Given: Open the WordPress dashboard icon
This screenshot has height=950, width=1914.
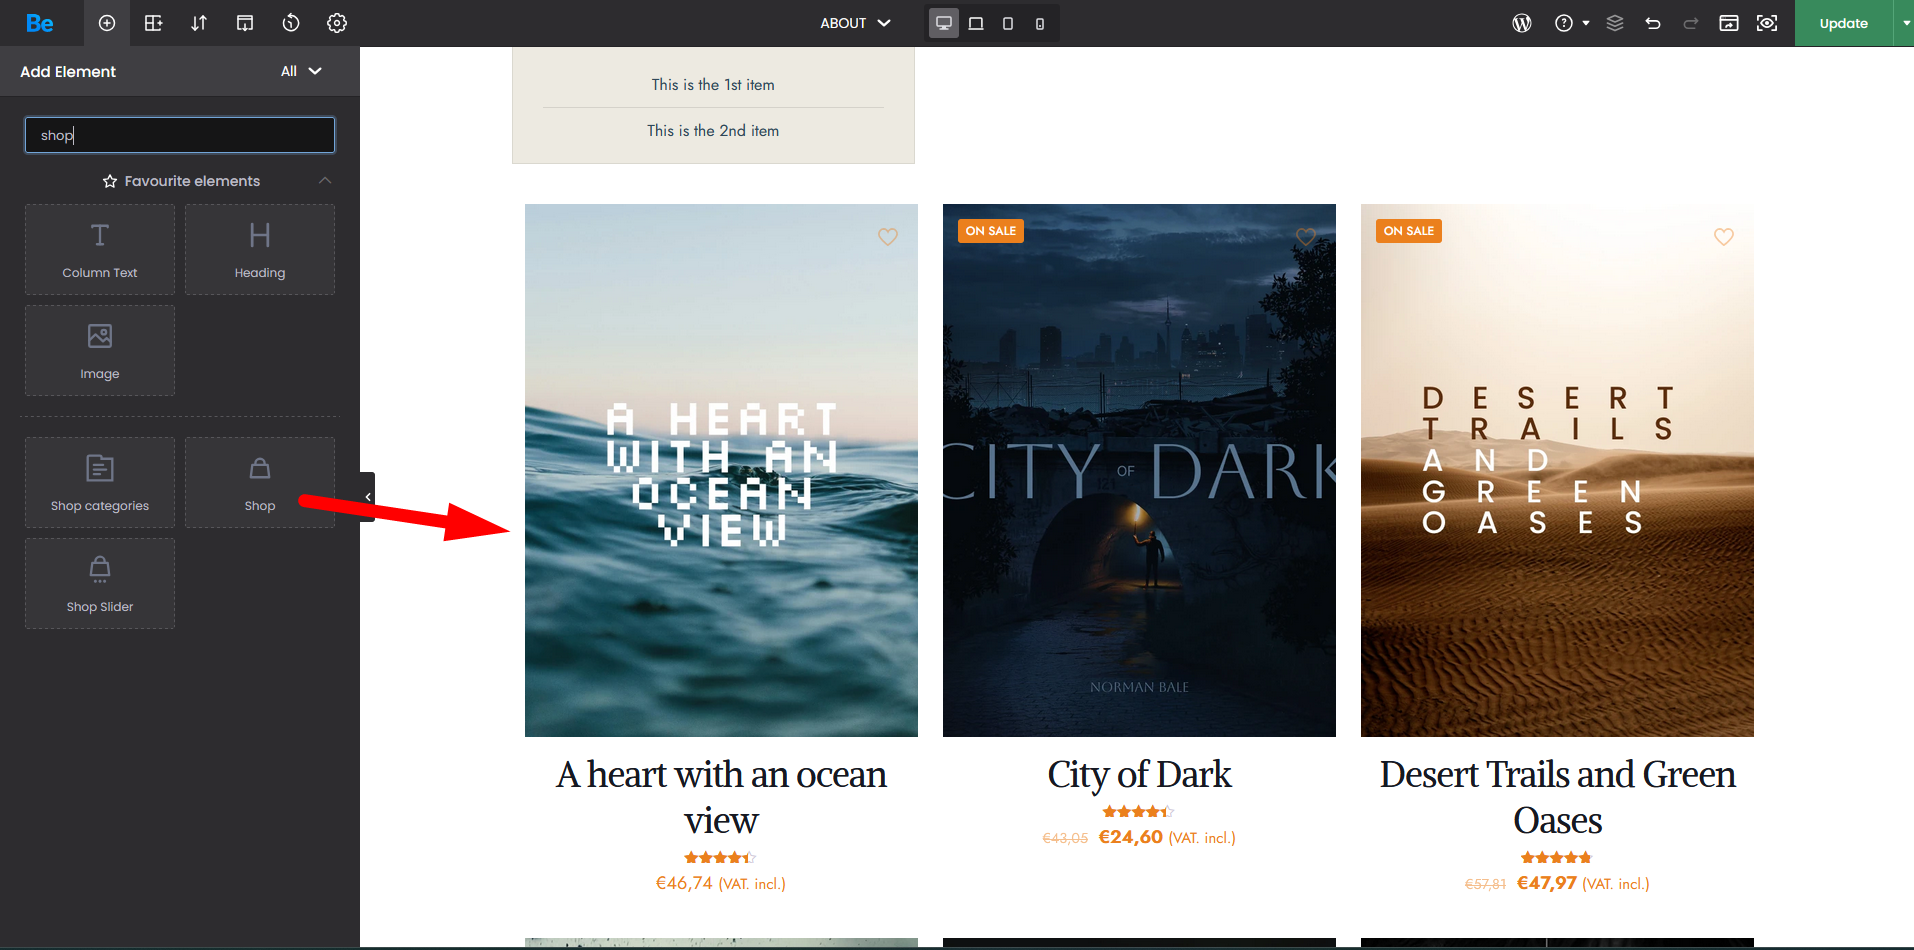Looking at the screenshot, I should (x=1522, y=23).
